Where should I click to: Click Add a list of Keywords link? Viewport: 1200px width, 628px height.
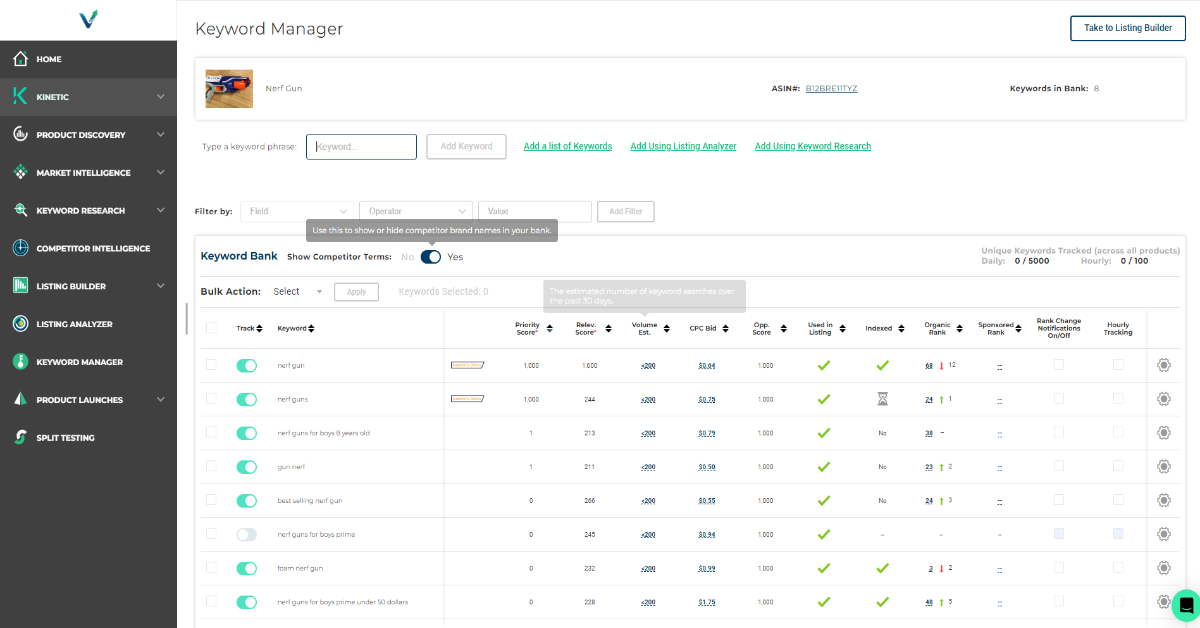pos(568,146)
